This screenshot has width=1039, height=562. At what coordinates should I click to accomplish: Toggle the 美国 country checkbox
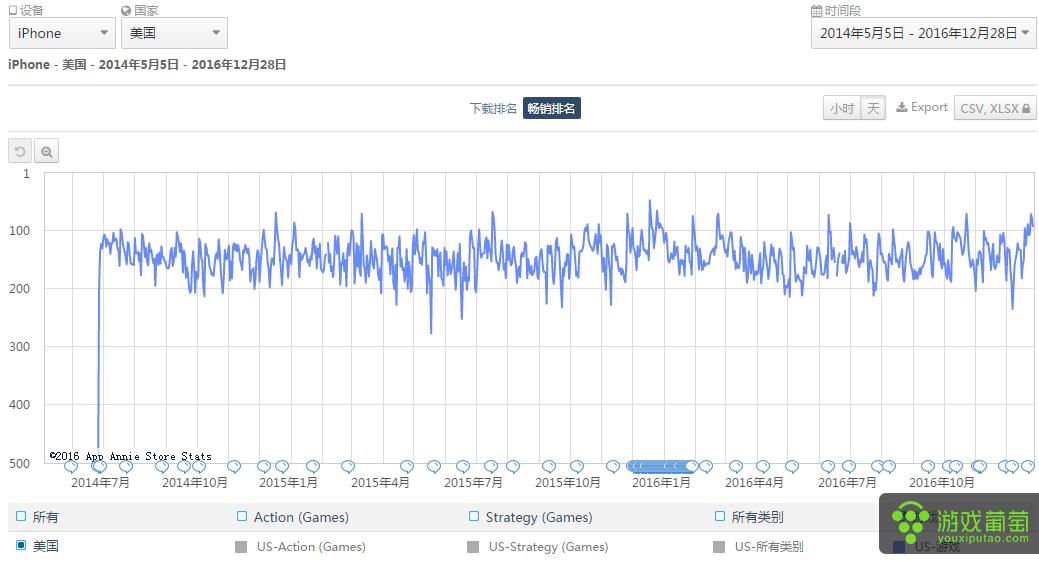[x=21, y=546]
